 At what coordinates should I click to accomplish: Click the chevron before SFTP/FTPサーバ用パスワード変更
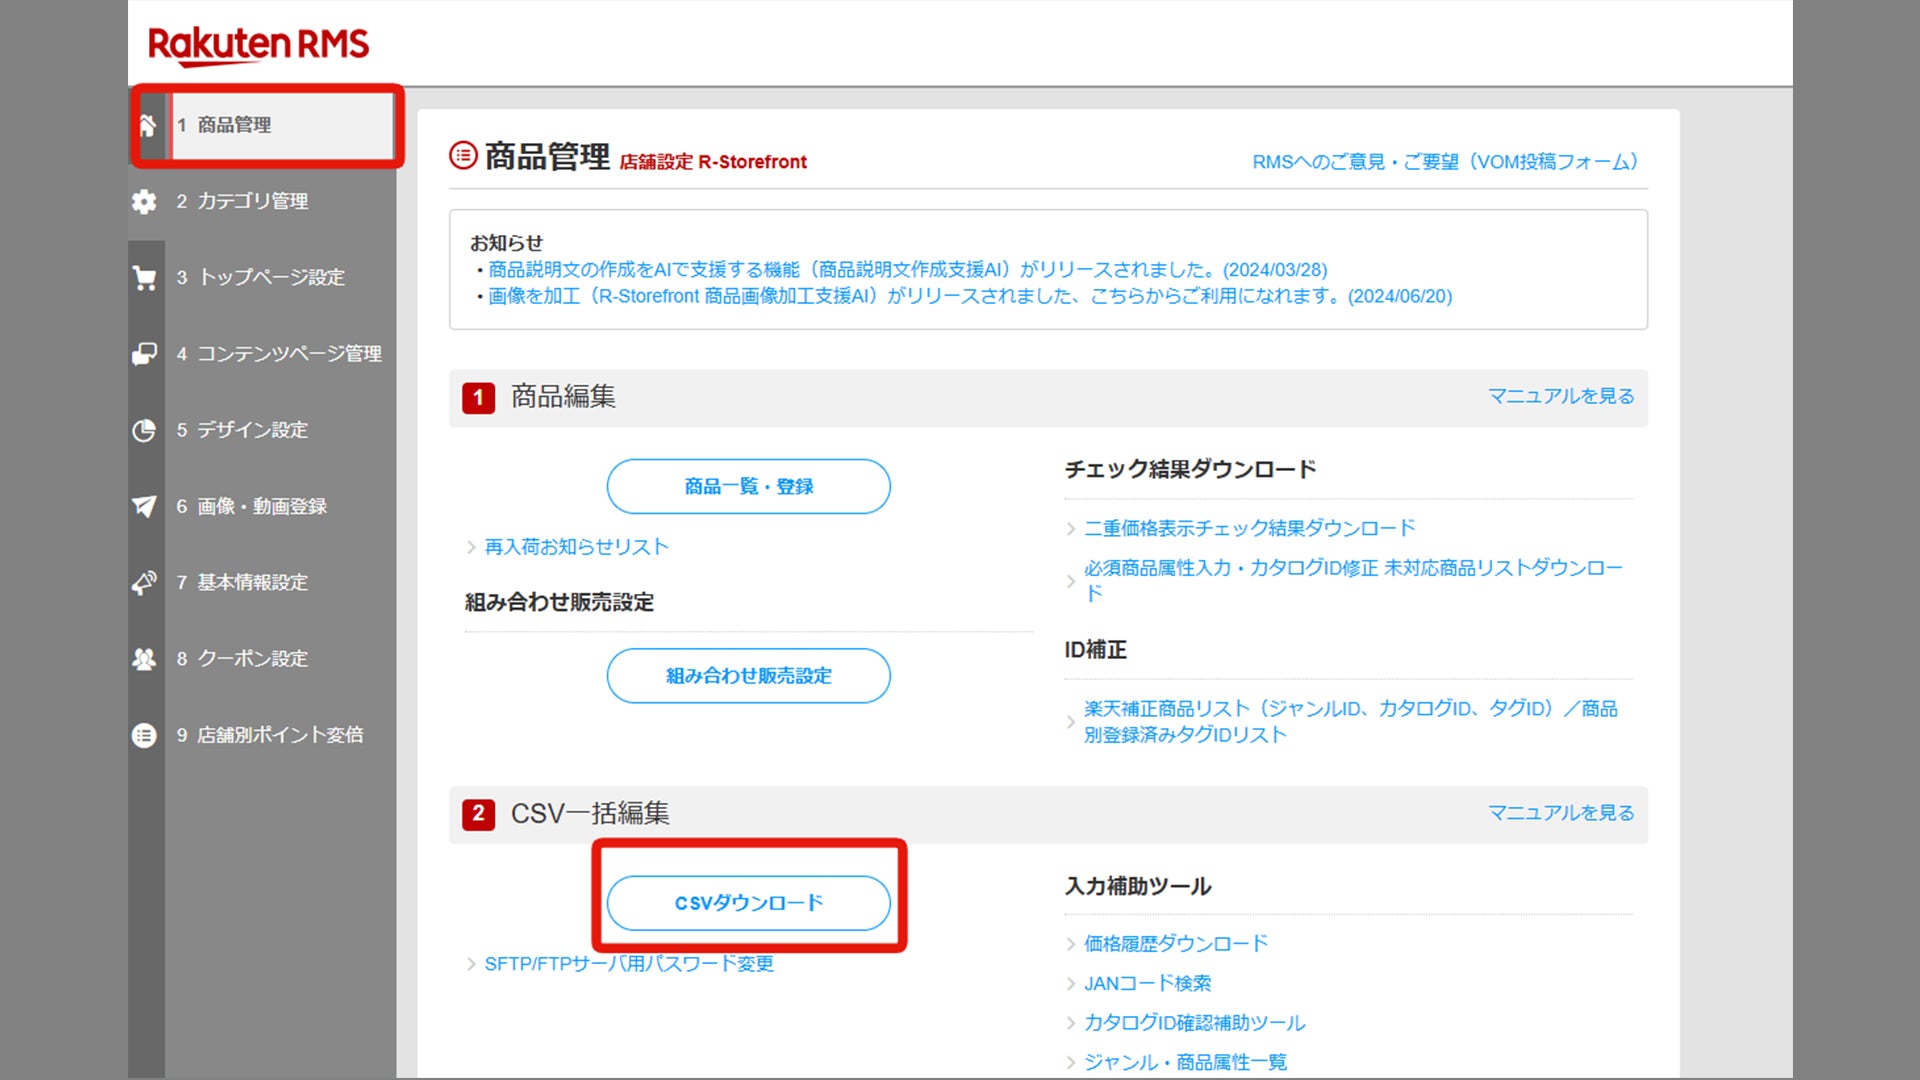click(471, 964)
